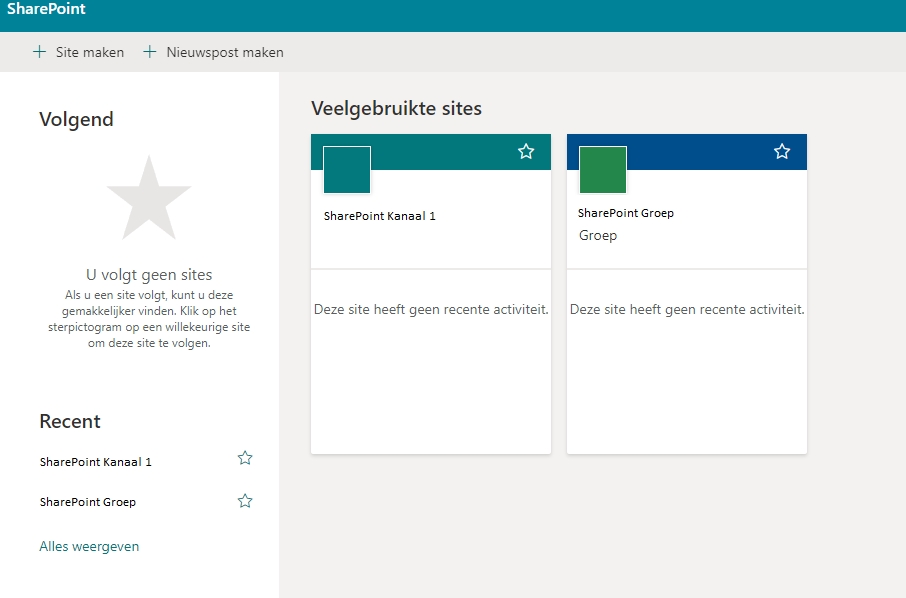This screenshot has width=906, height=598.
Task: Click the green logo on SharePoint Groep card
Action: pos(603,170)
